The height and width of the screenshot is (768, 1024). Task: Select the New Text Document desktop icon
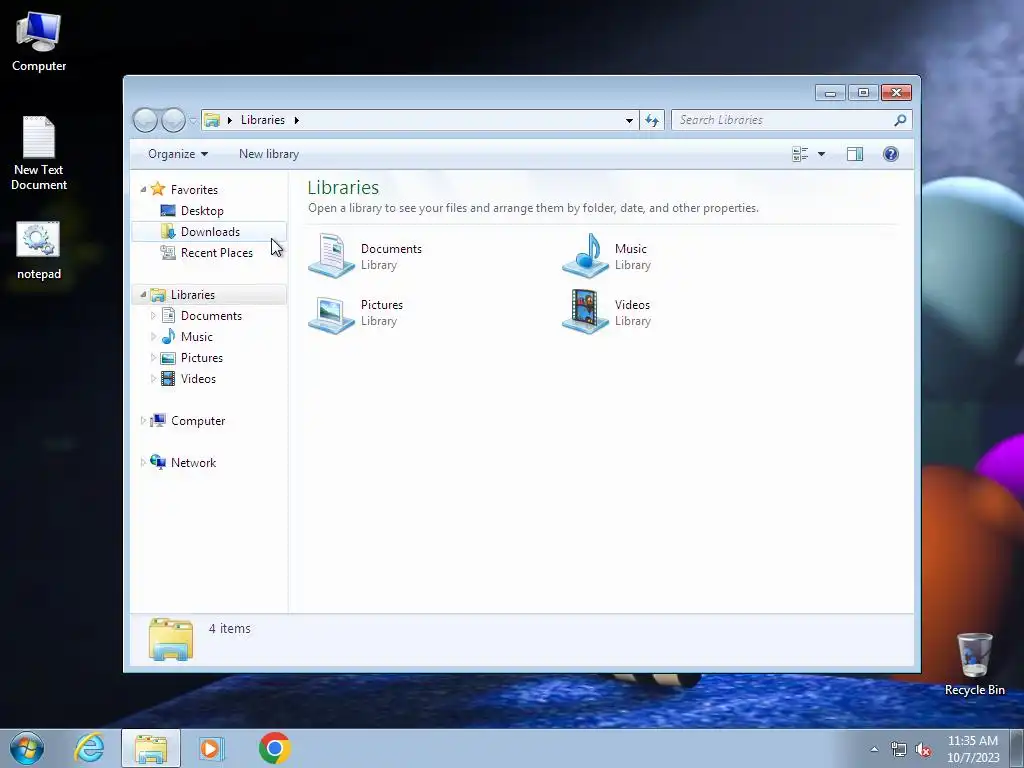tap(39, 154)
